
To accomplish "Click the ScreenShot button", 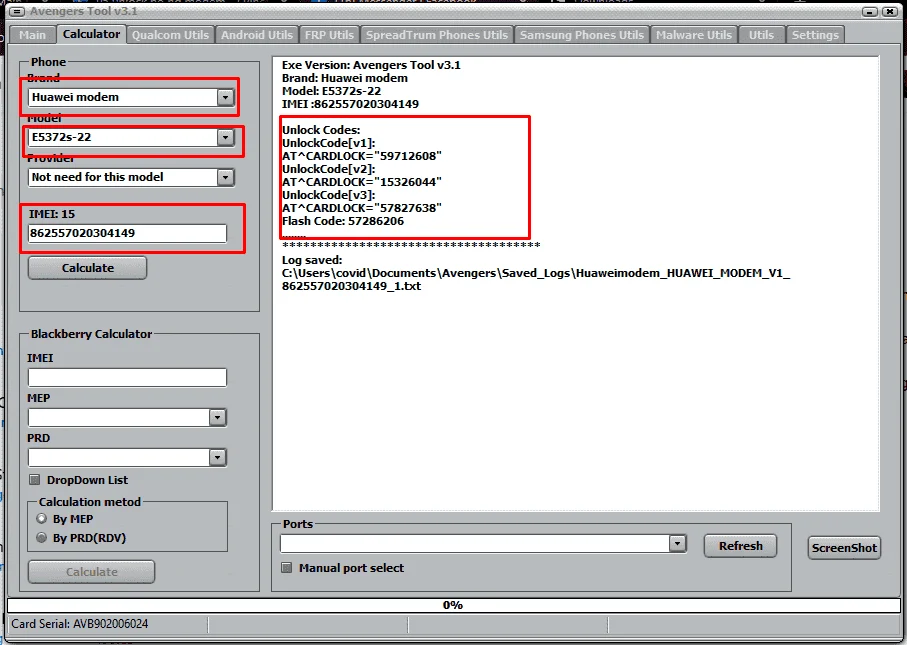I will [x=844, y=548].
